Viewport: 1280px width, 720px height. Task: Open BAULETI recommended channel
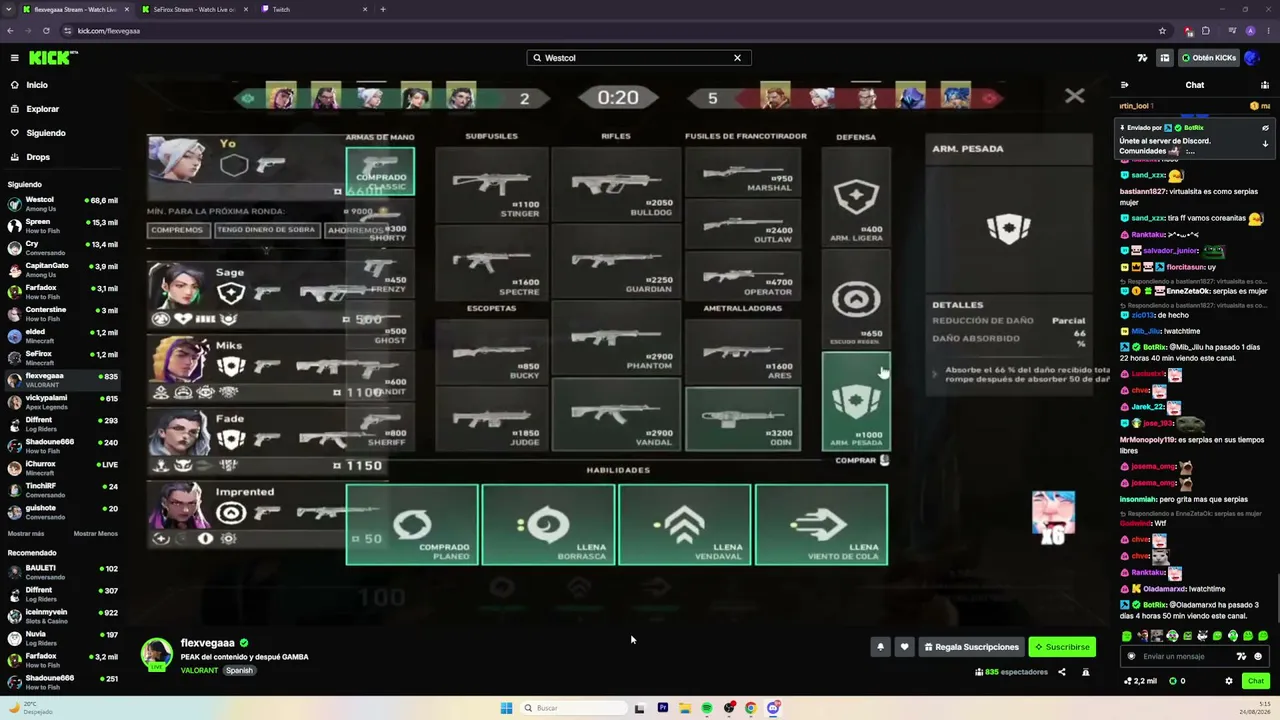coord(63,572)
